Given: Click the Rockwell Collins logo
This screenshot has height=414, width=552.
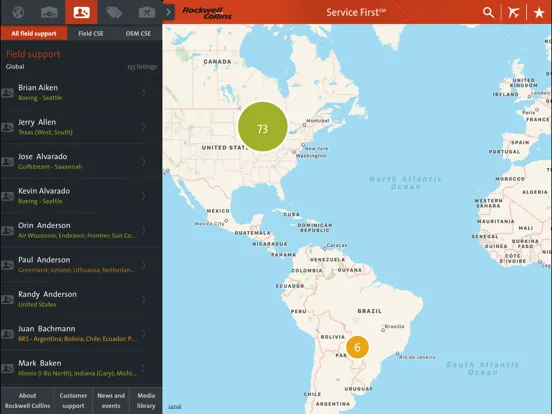Looking at the screenshot, I should point(207,13).
